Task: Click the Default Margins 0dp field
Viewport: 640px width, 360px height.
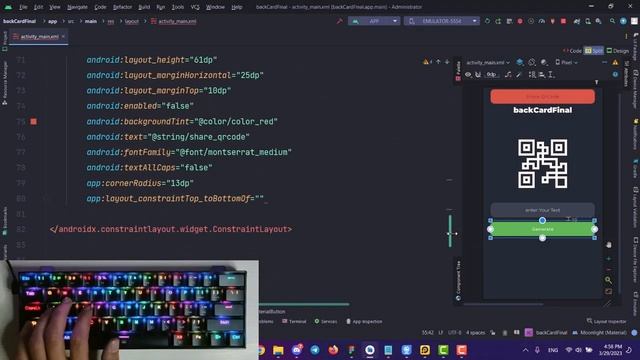Action: coord(492,75)
